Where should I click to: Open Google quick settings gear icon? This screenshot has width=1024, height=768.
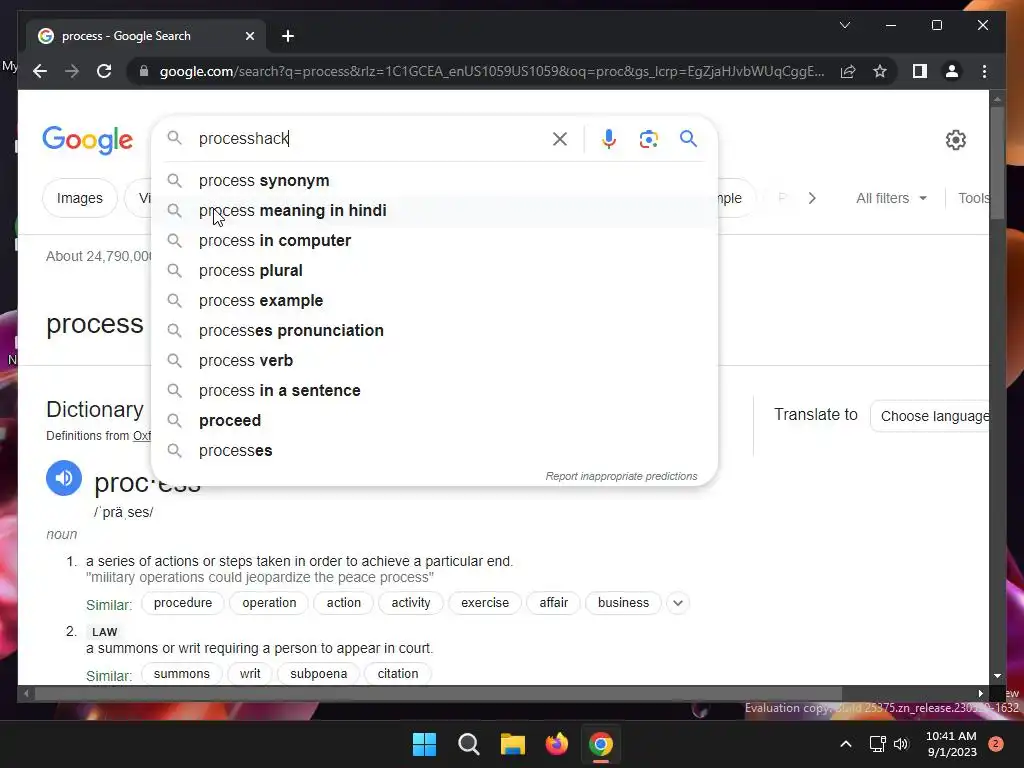955,140
